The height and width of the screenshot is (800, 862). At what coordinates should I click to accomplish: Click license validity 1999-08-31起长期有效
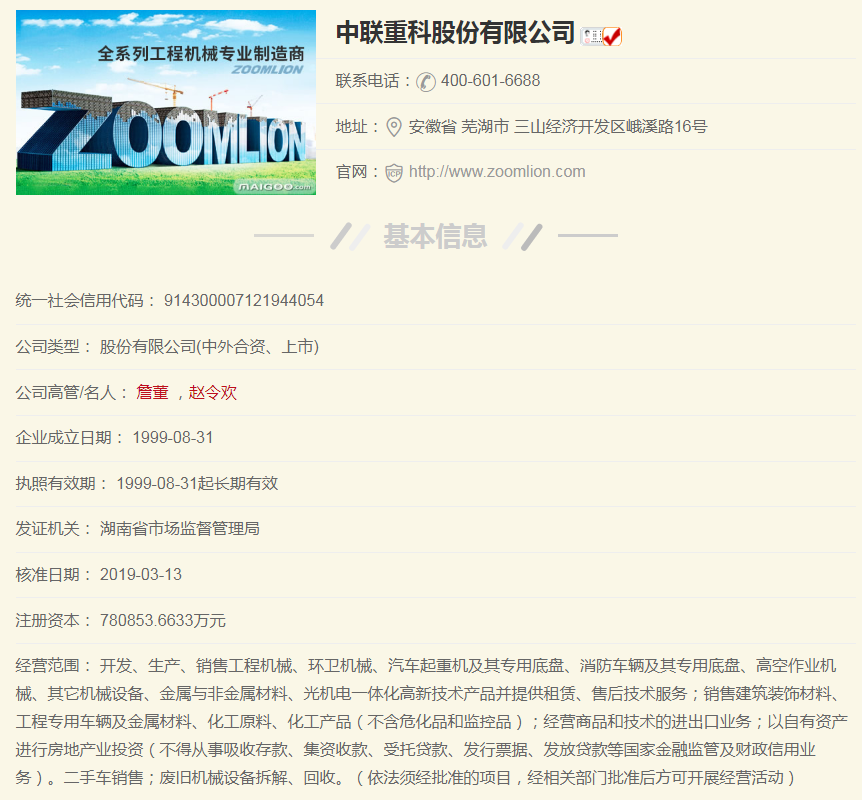tap(197, 483)
